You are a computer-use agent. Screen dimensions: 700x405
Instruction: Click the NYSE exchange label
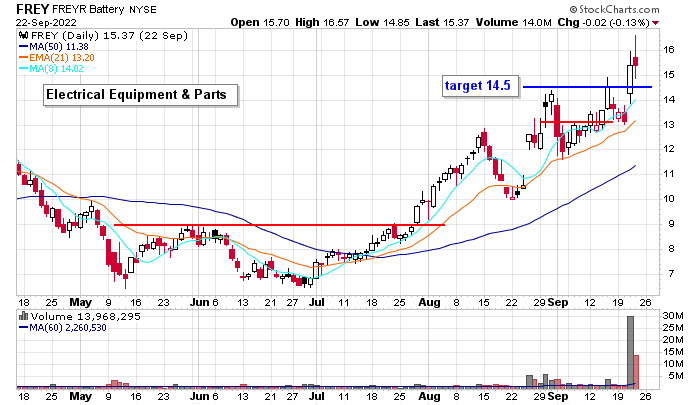(x=143, y=10)
